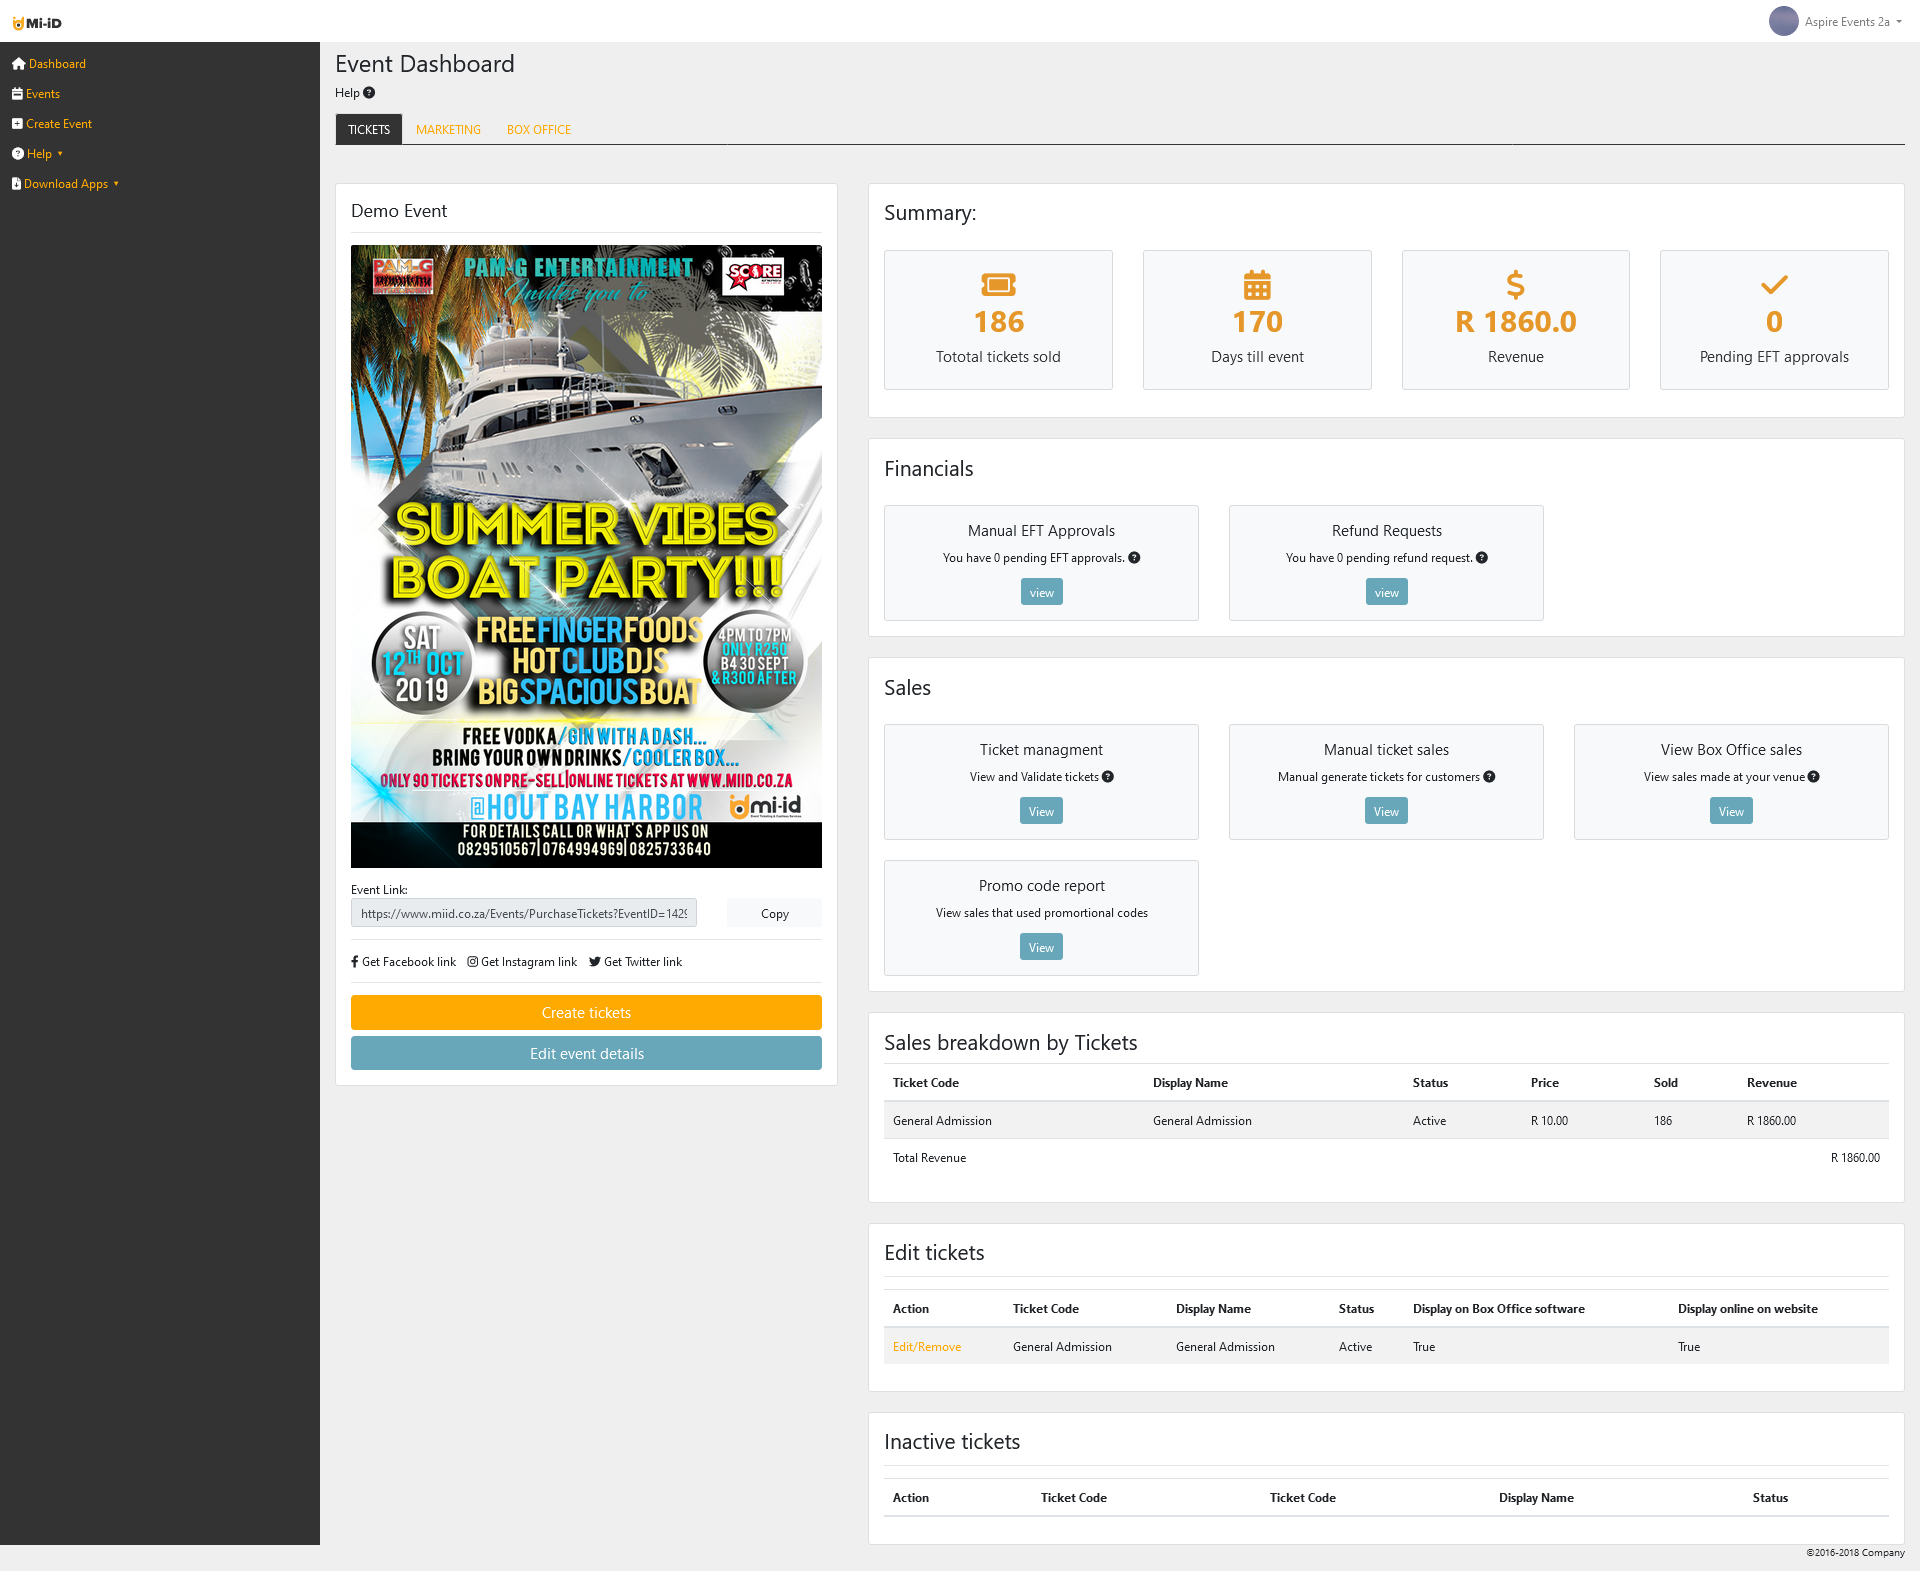Expand the Help menu in sidebar
Image resolution: width=1920 pixels, height=1571 pixels.
(38, 154)
